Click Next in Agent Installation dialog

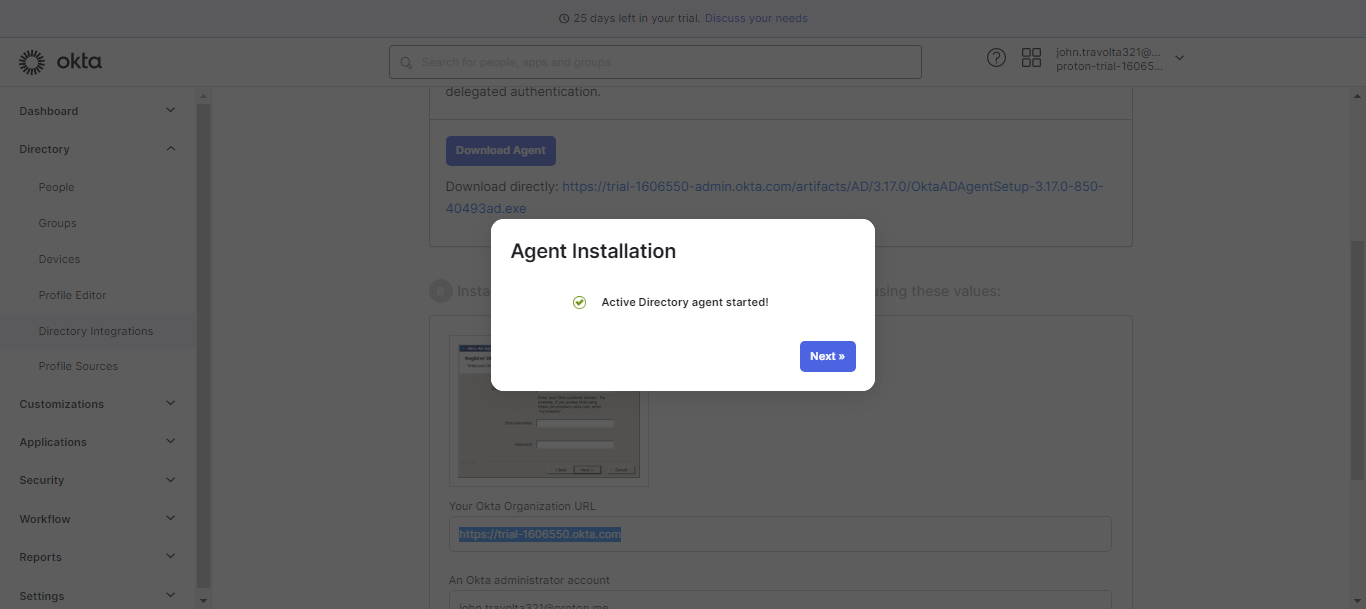(827, 356)
